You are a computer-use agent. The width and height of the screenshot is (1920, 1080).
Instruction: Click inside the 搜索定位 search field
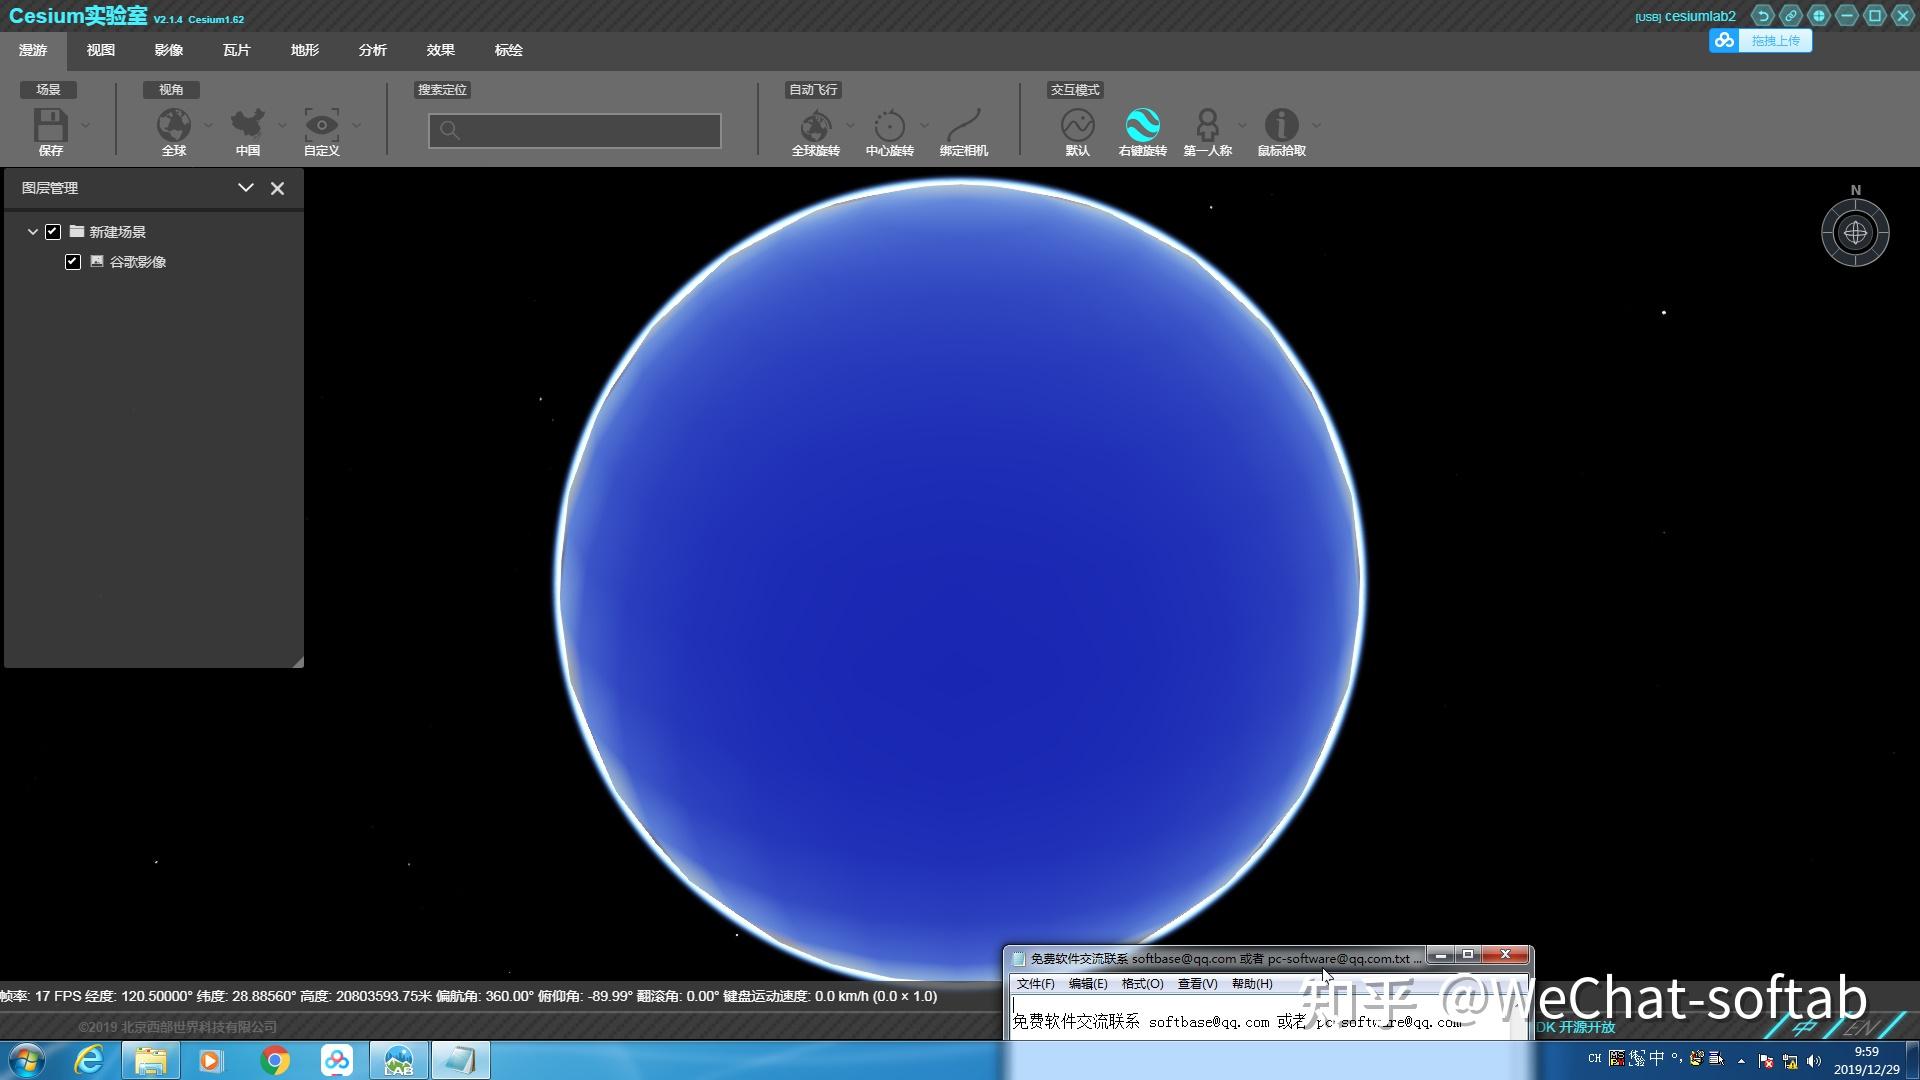click(585, 131)
